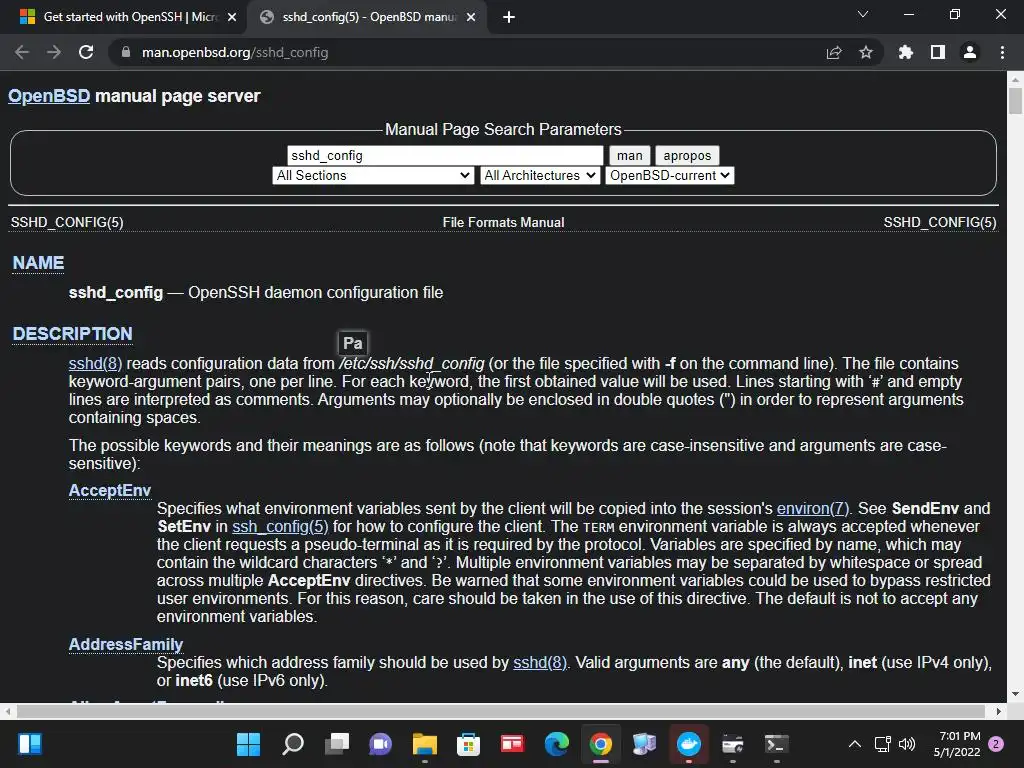
Task: Run apropos search button
Action: pos(687,155)
